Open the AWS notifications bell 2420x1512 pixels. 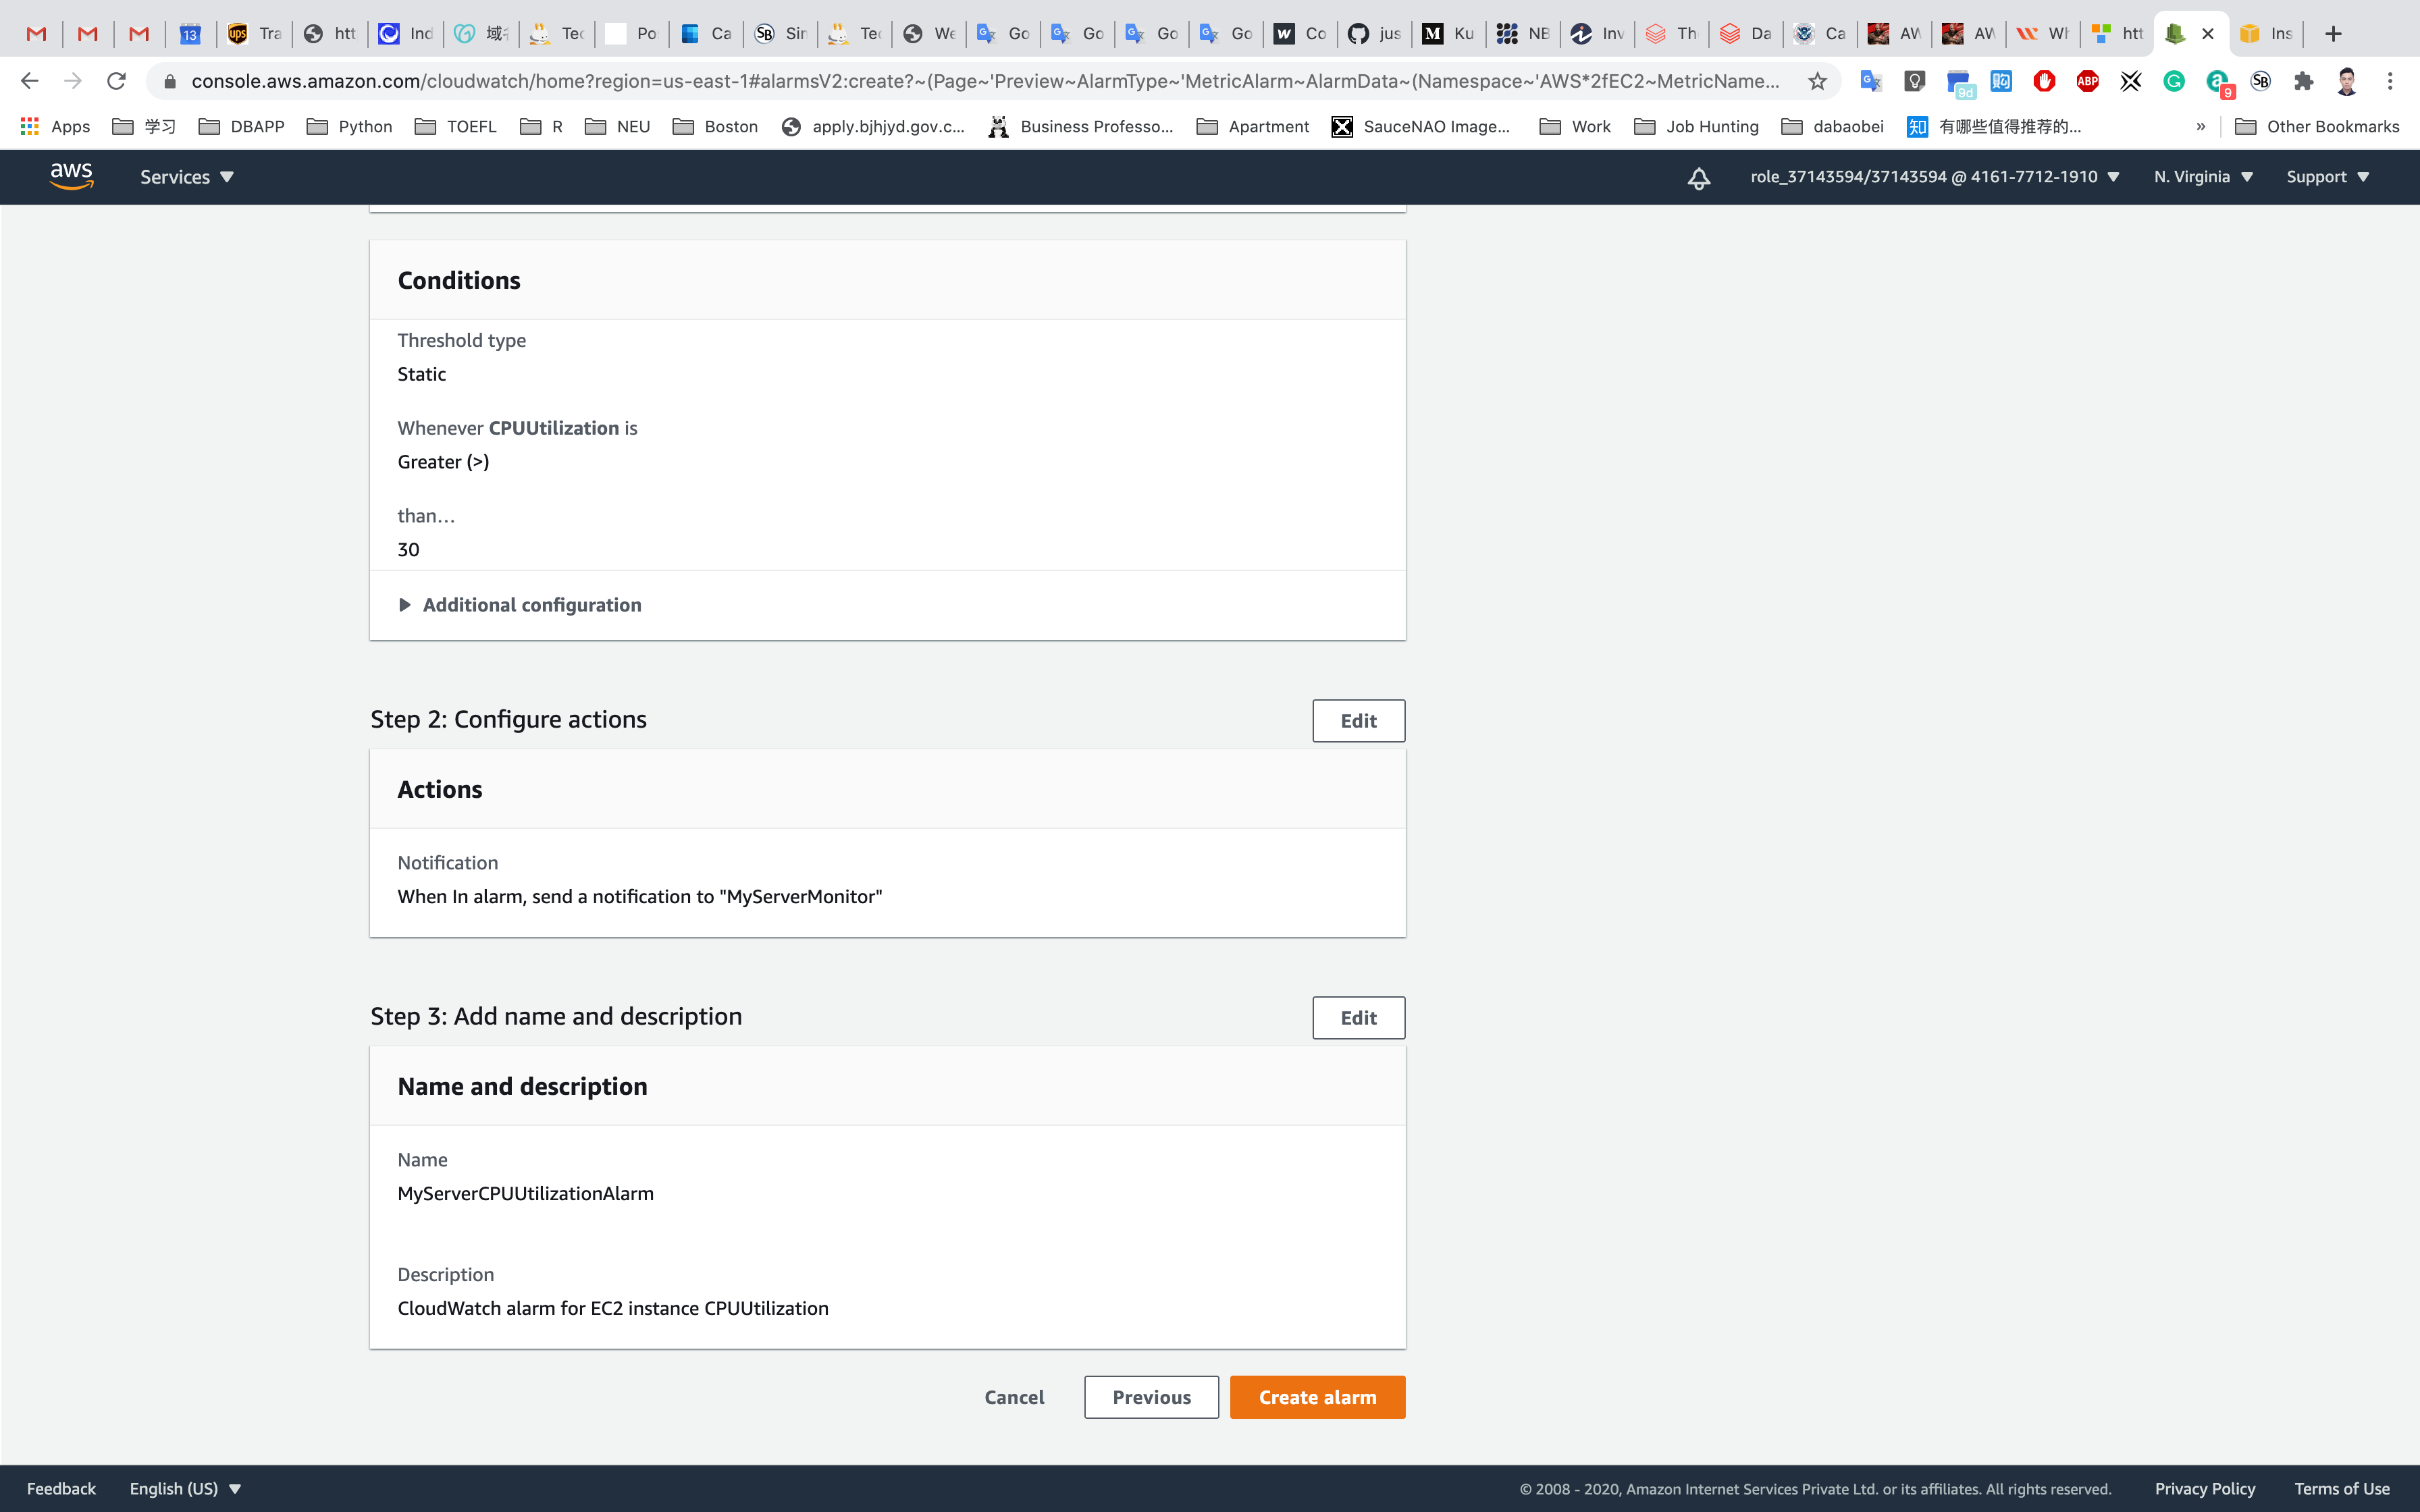click(1698, 178)
